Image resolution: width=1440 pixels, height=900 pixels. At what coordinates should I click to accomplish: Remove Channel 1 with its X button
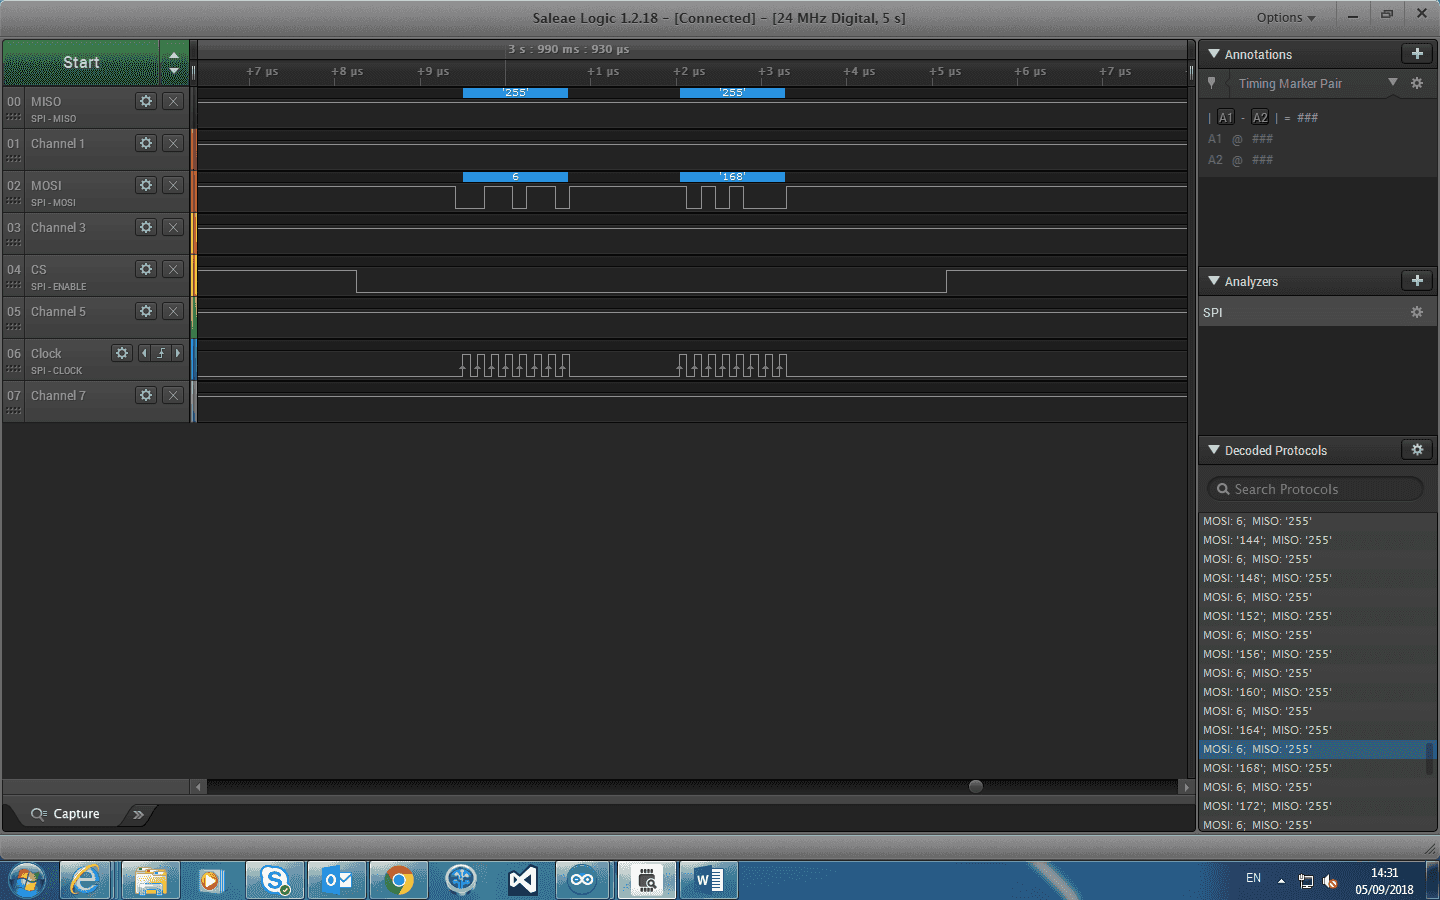[x=173, y=143]
